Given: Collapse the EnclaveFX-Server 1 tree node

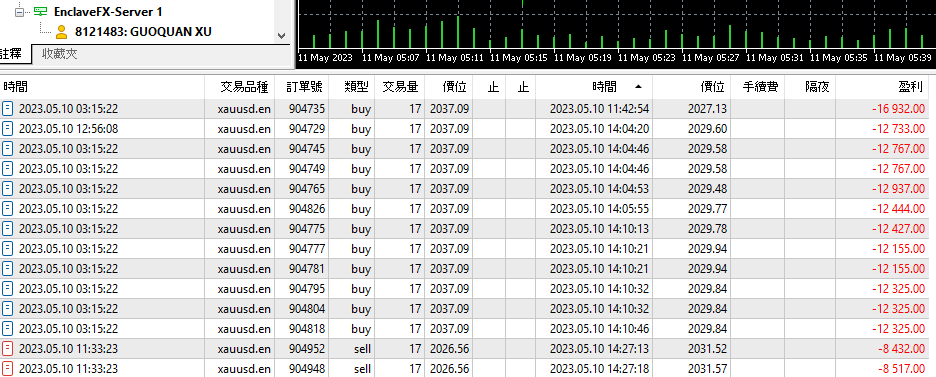Looking at the screenshot, I should tap(19, 11).
